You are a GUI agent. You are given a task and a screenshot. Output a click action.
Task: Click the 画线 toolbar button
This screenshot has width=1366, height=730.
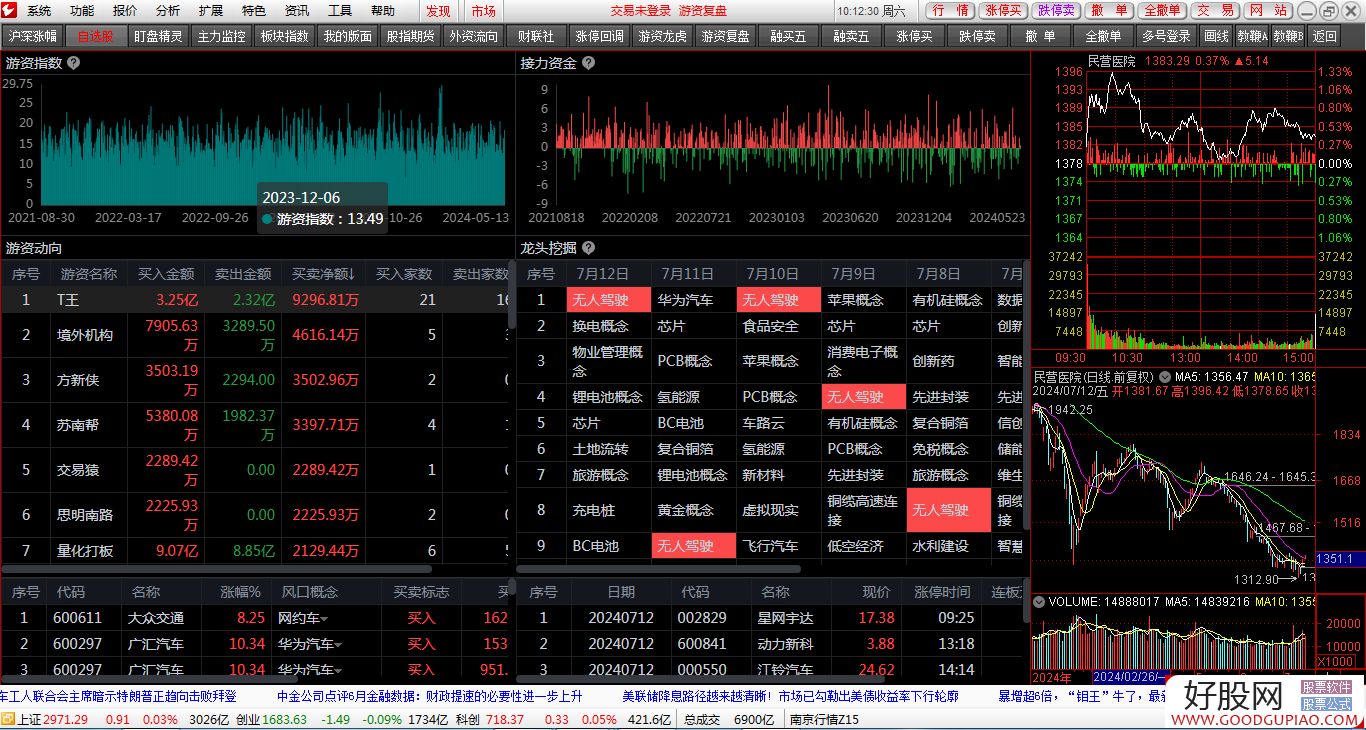click(x=1216, y=36)
